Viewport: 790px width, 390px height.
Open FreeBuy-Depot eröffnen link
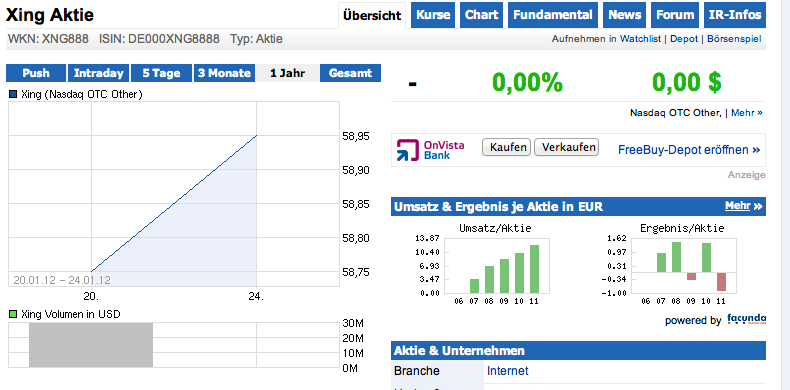point(689,150)
